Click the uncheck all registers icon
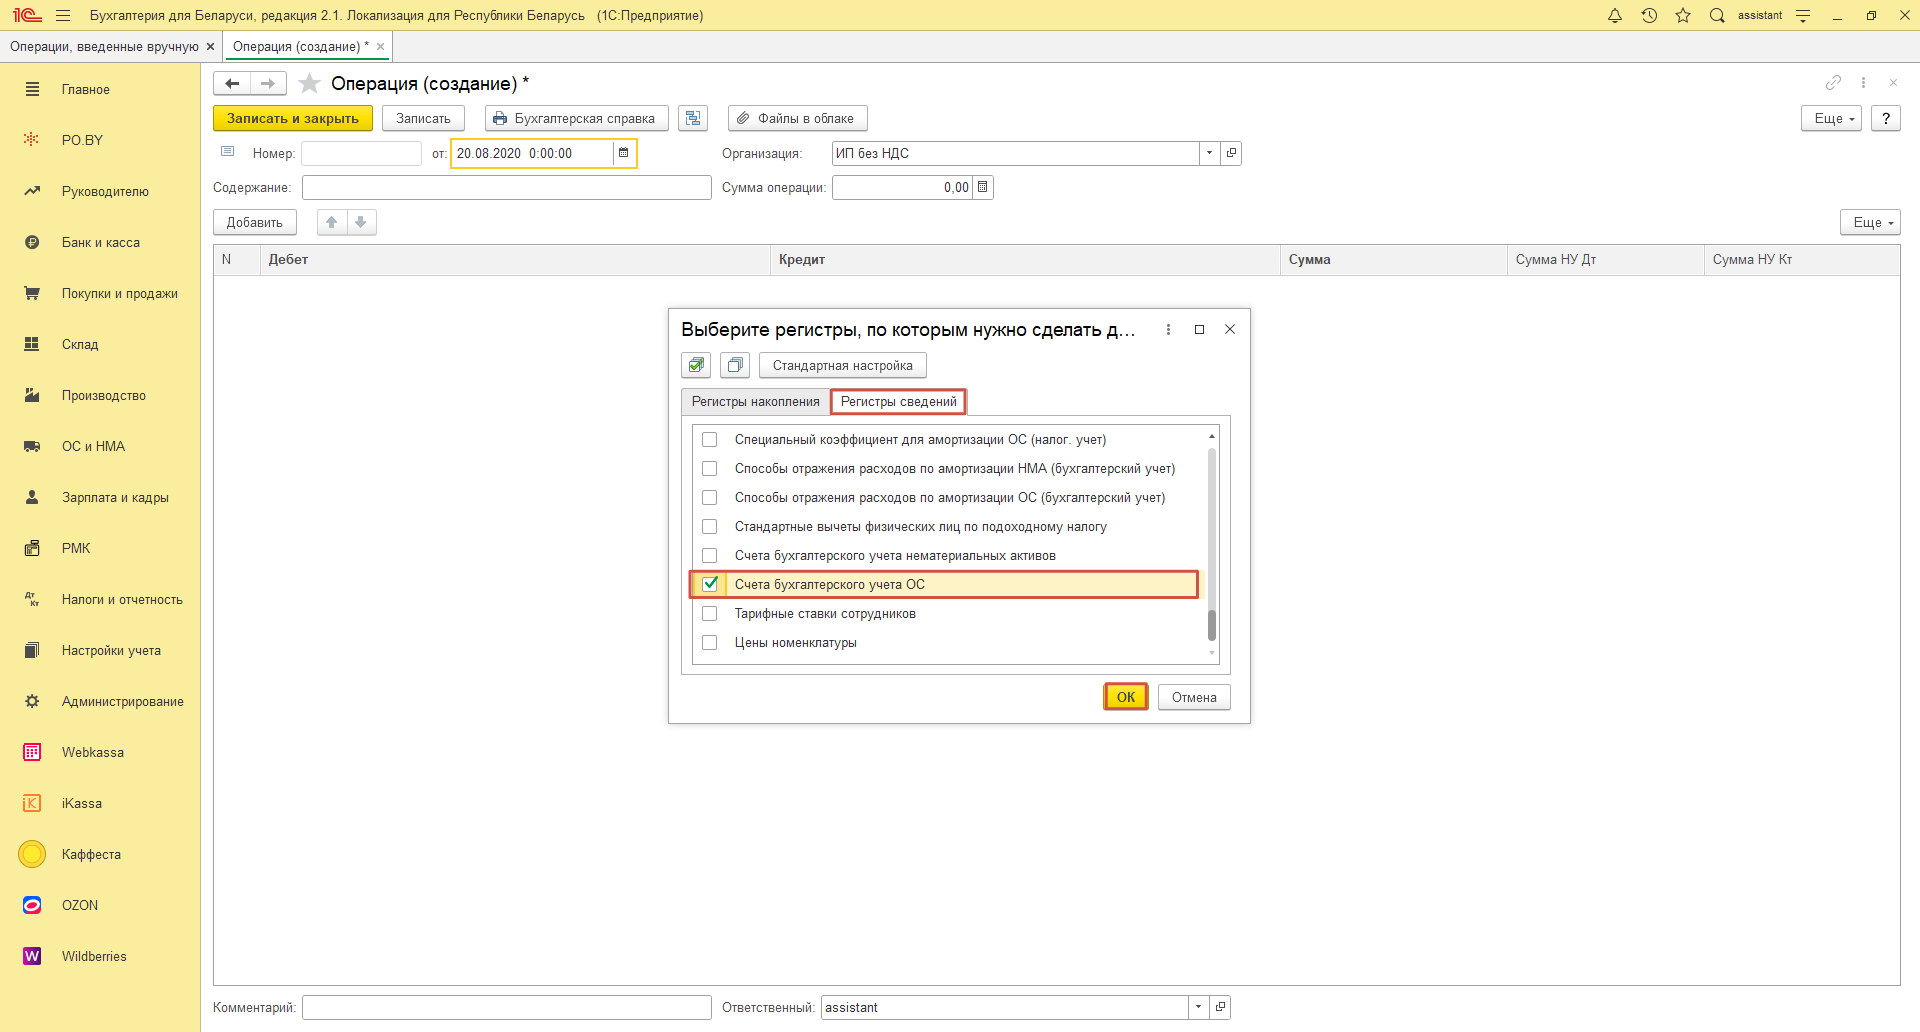 (x=735, y=365)
